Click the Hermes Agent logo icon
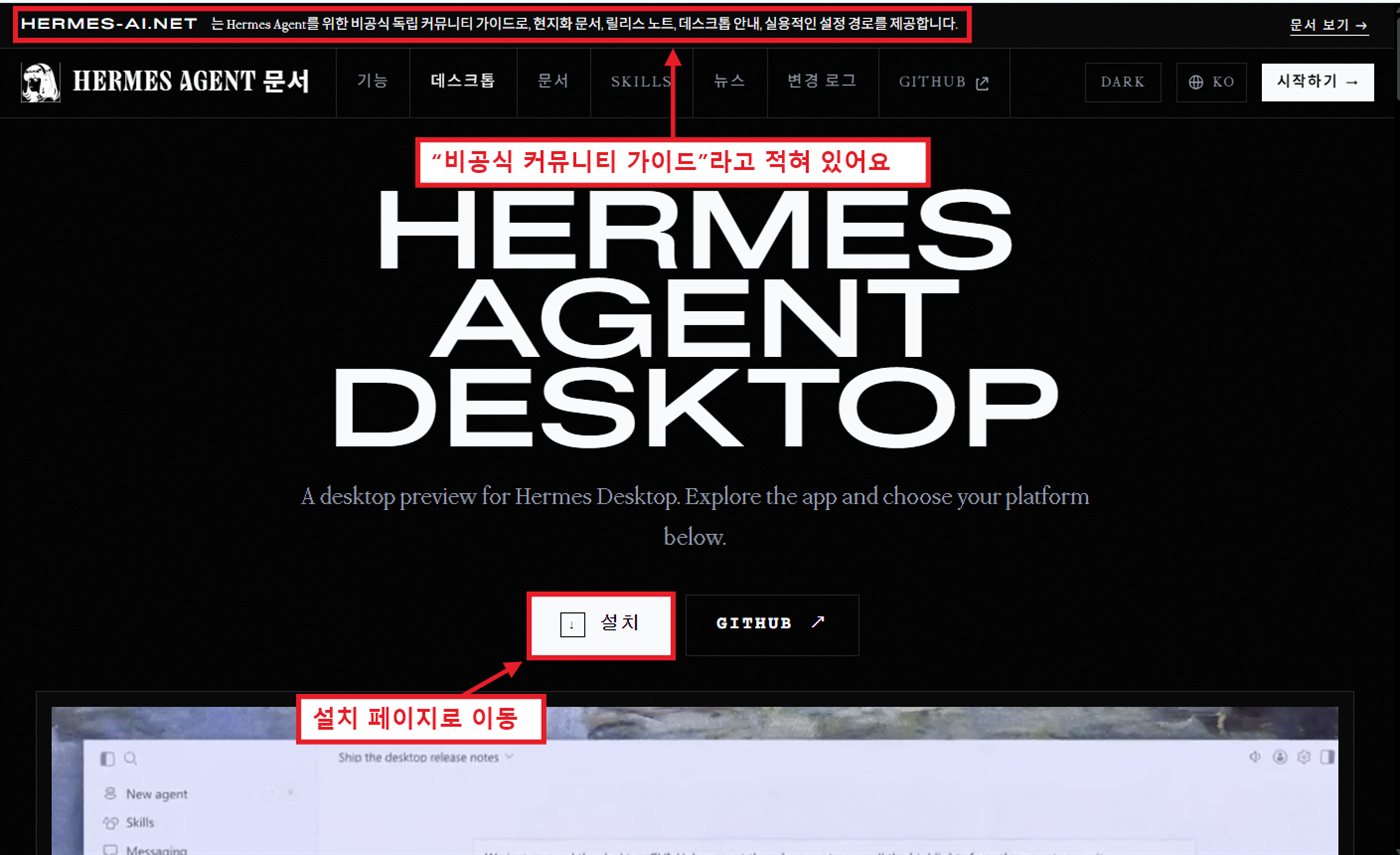 (41, 82)
